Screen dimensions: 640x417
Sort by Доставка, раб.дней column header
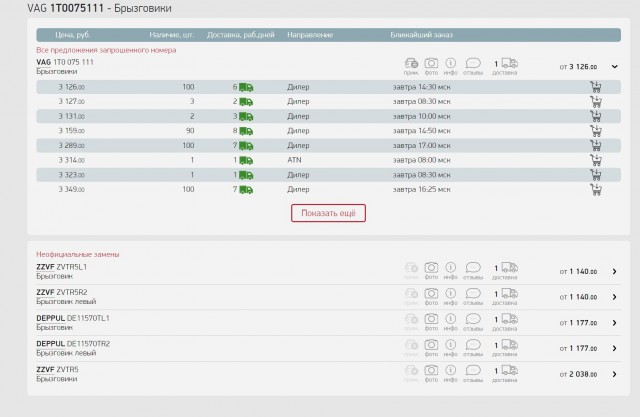[240, 35]
